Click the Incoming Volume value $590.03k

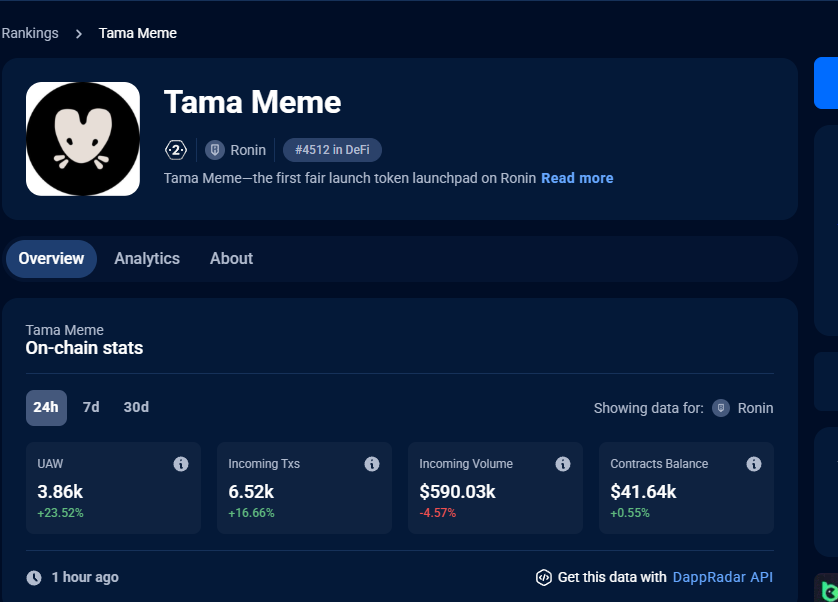tap(457, 492)
